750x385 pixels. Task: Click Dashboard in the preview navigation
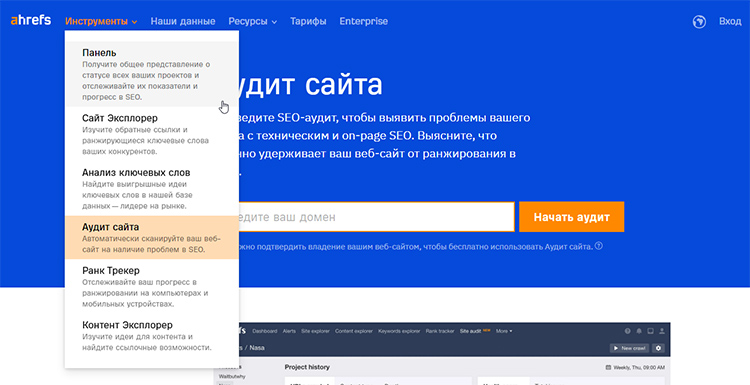265,331
